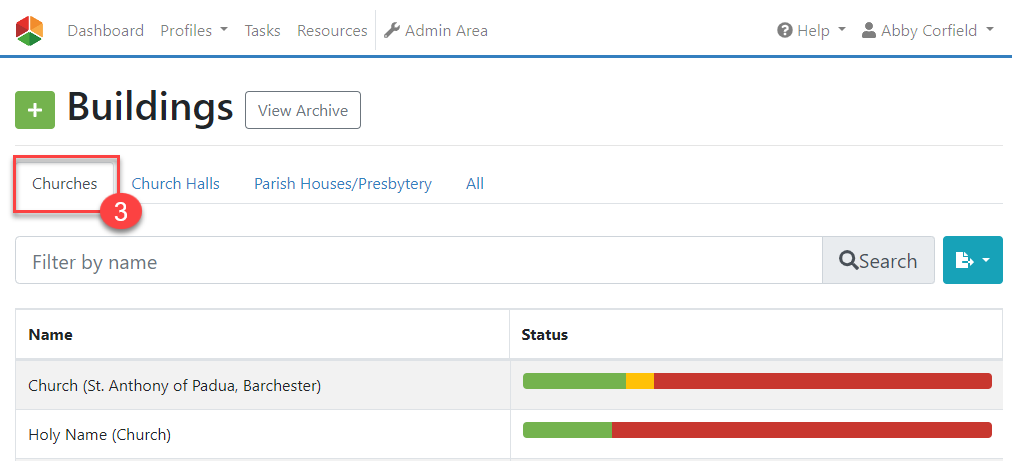Viewport: 1012px width, 461px height.
Task: Open the Tasks menu item
Action: 262,30
